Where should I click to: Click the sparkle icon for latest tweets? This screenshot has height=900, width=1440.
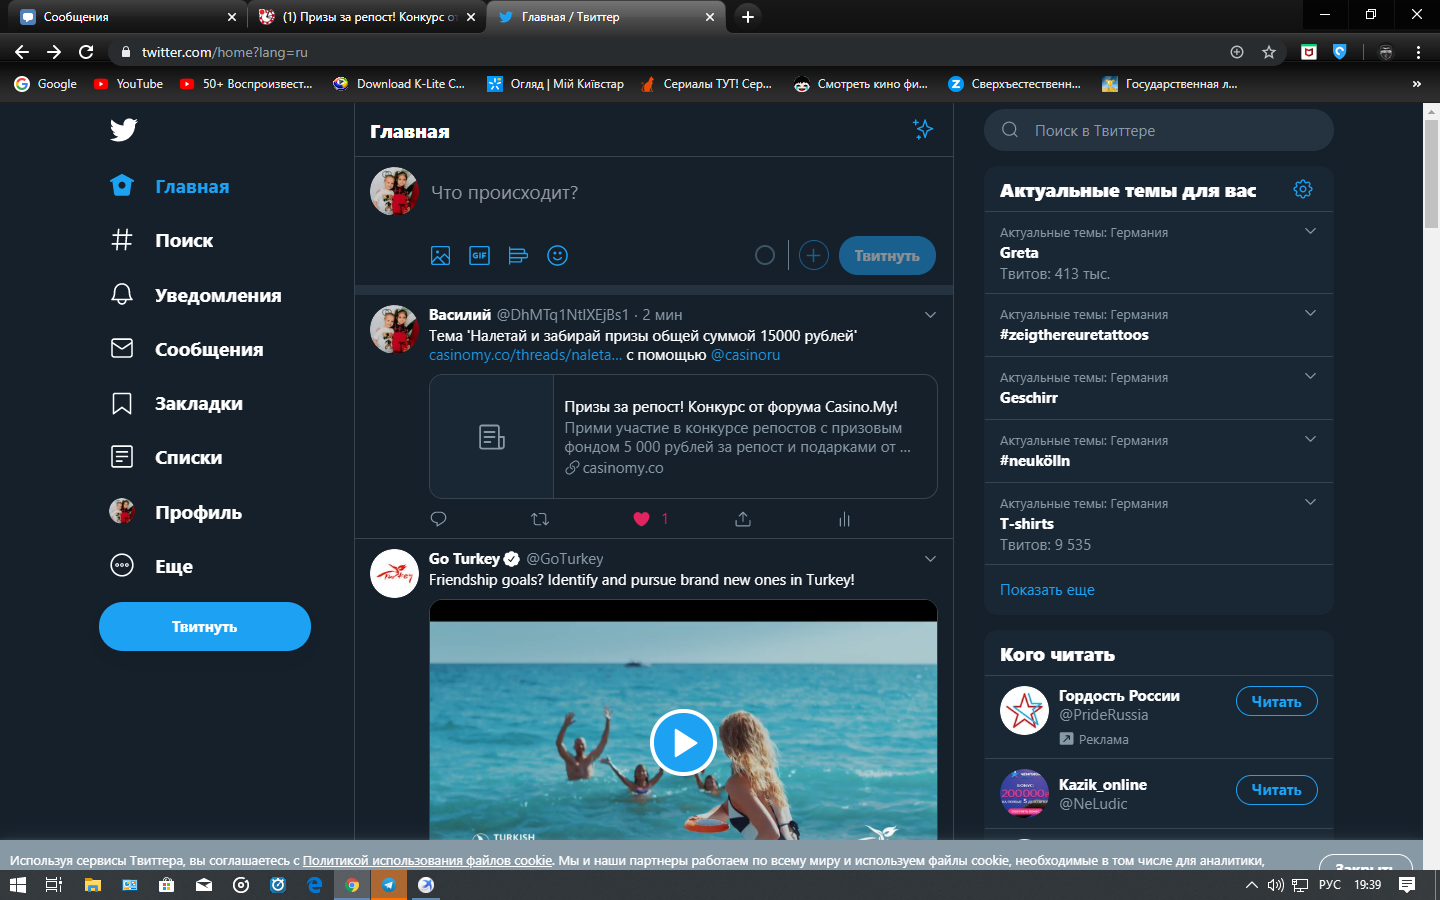pyautogui.click(x=922, y=130)
